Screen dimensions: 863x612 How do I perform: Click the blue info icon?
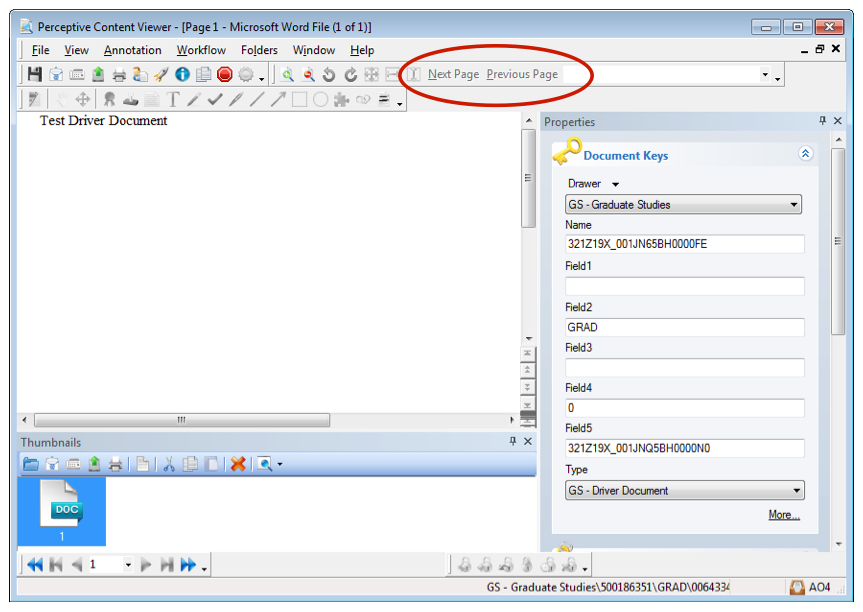(182, 74)
